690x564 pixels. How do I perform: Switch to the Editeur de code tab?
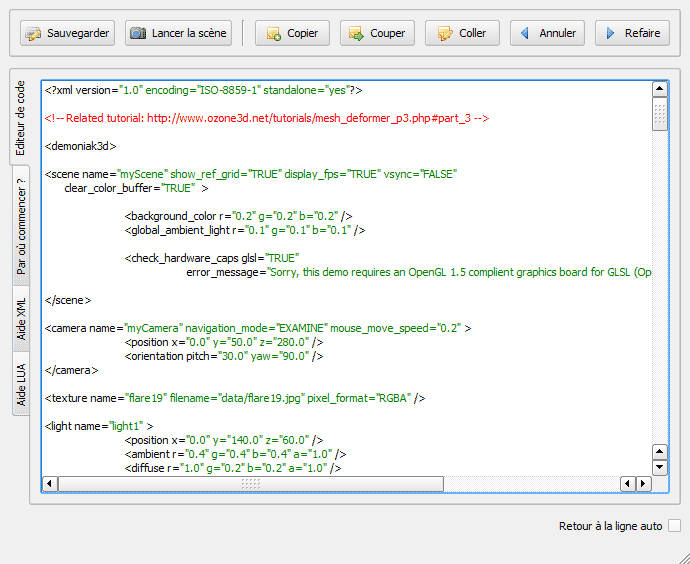click(x=20, y=118)
